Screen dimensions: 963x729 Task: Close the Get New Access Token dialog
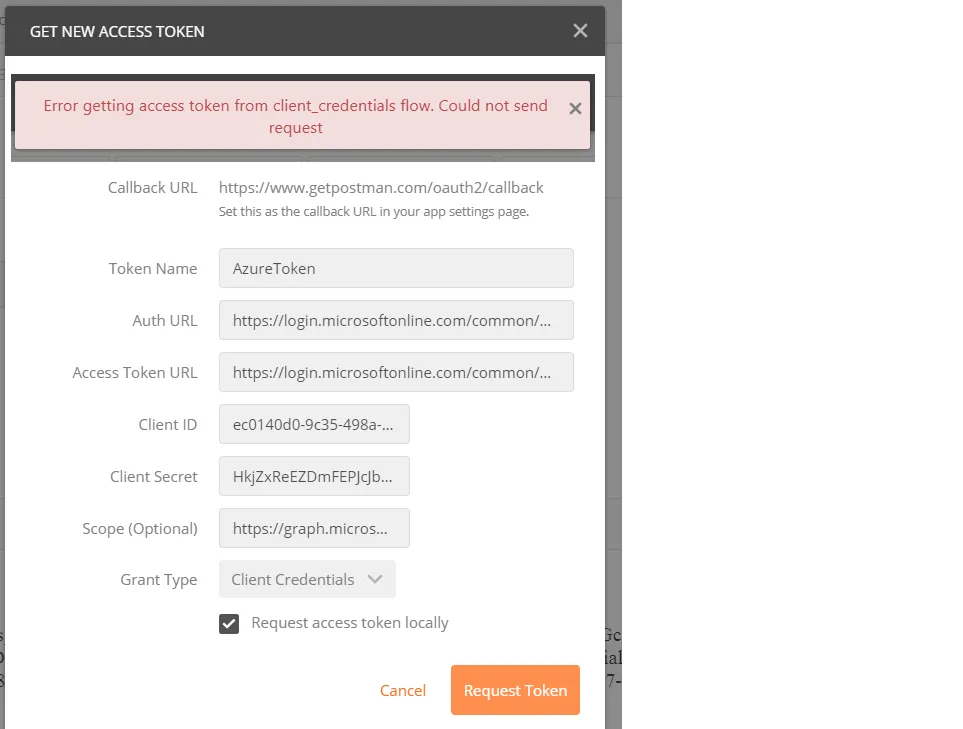tap(580, 31)
